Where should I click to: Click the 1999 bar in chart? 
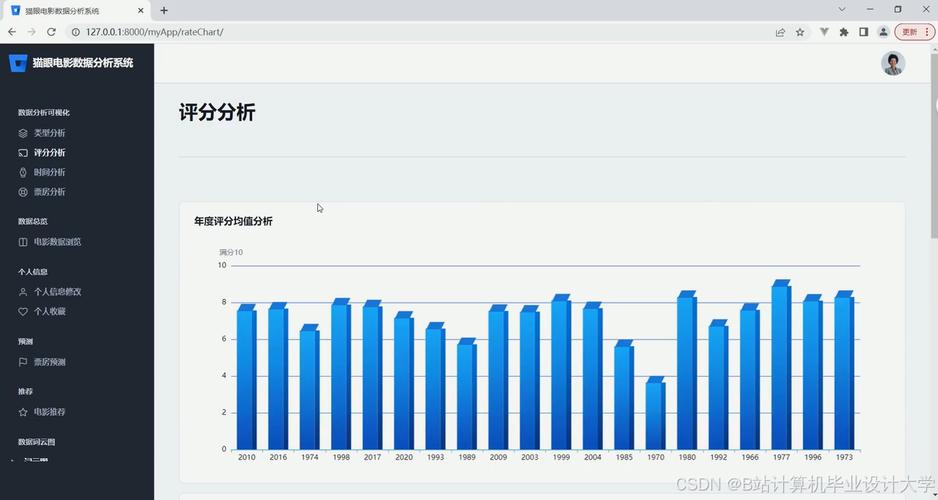tap(561, 372)
